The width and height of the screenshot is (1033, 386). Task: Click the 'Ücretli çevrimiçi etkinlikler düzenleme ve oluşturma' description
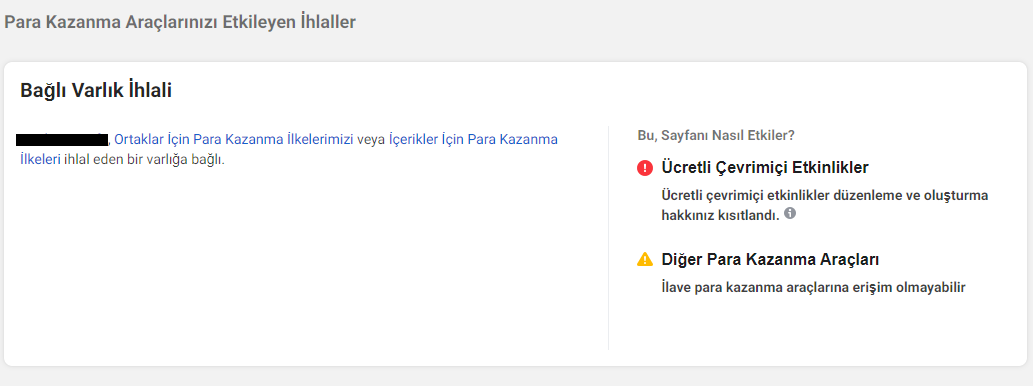pyautogui.click(x=825, y=196)
